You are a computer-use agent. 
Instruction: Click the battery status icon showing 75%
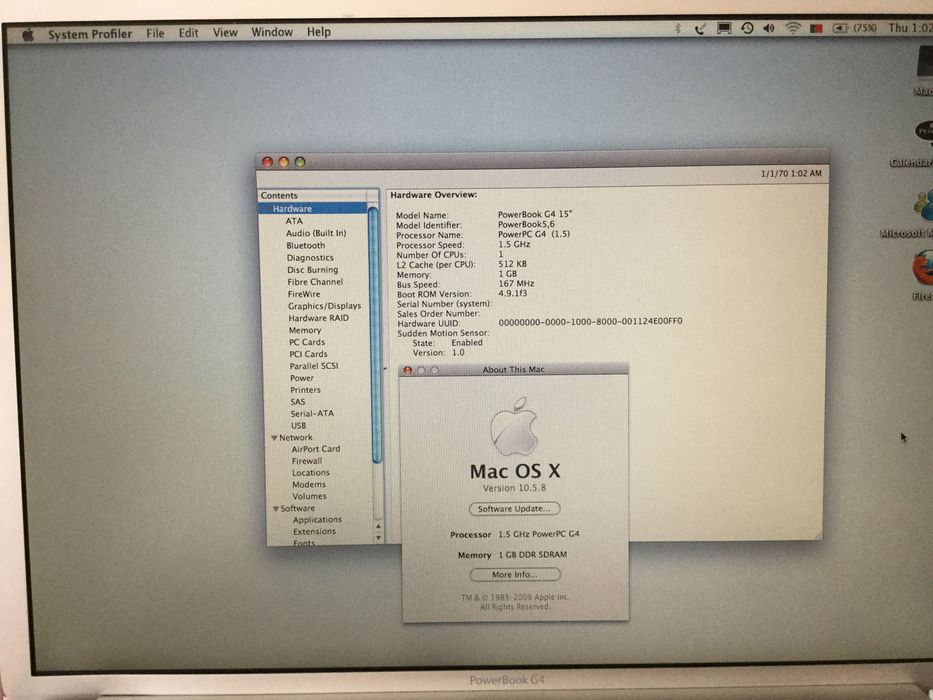tap(854, 28)
